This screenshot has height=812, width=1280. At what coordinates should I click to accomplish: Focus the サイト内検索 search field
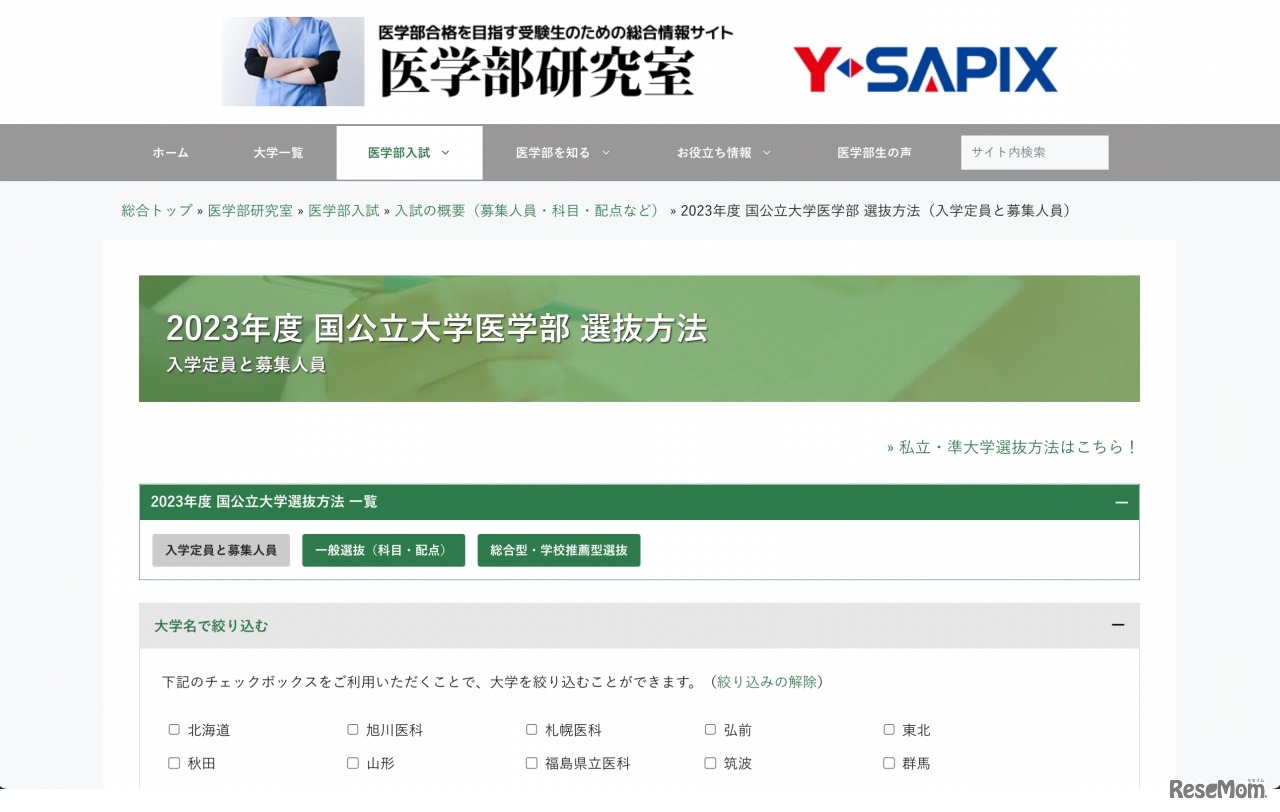tap(1035, 153)
